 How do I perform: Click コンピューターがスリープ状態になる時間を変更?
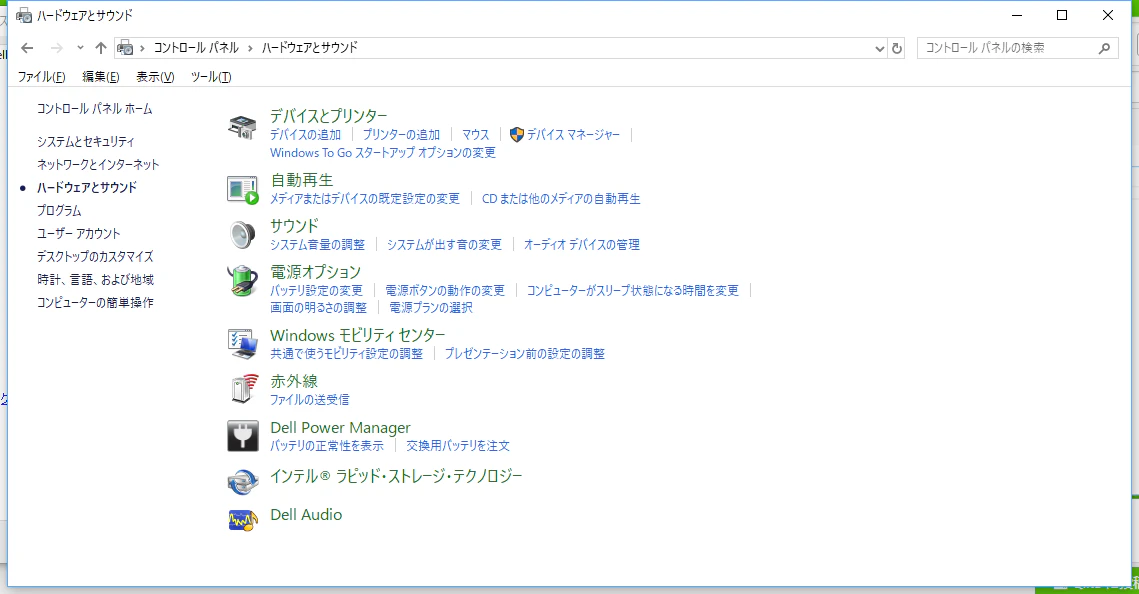(x=633, y=290)
